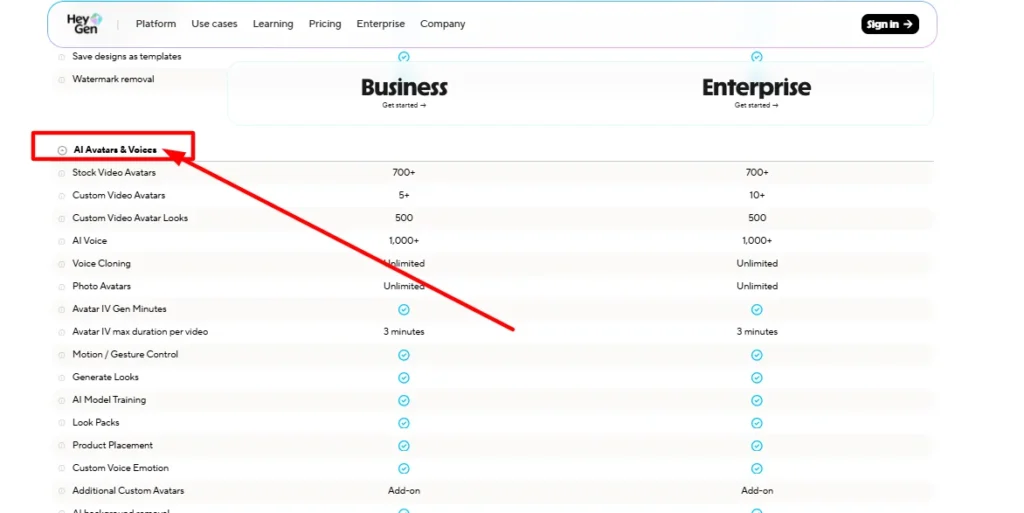The image size is (1024, 513).
Task: Click info icon next to Look Packs
Action: pyautogui.click(x=62, y=423)
